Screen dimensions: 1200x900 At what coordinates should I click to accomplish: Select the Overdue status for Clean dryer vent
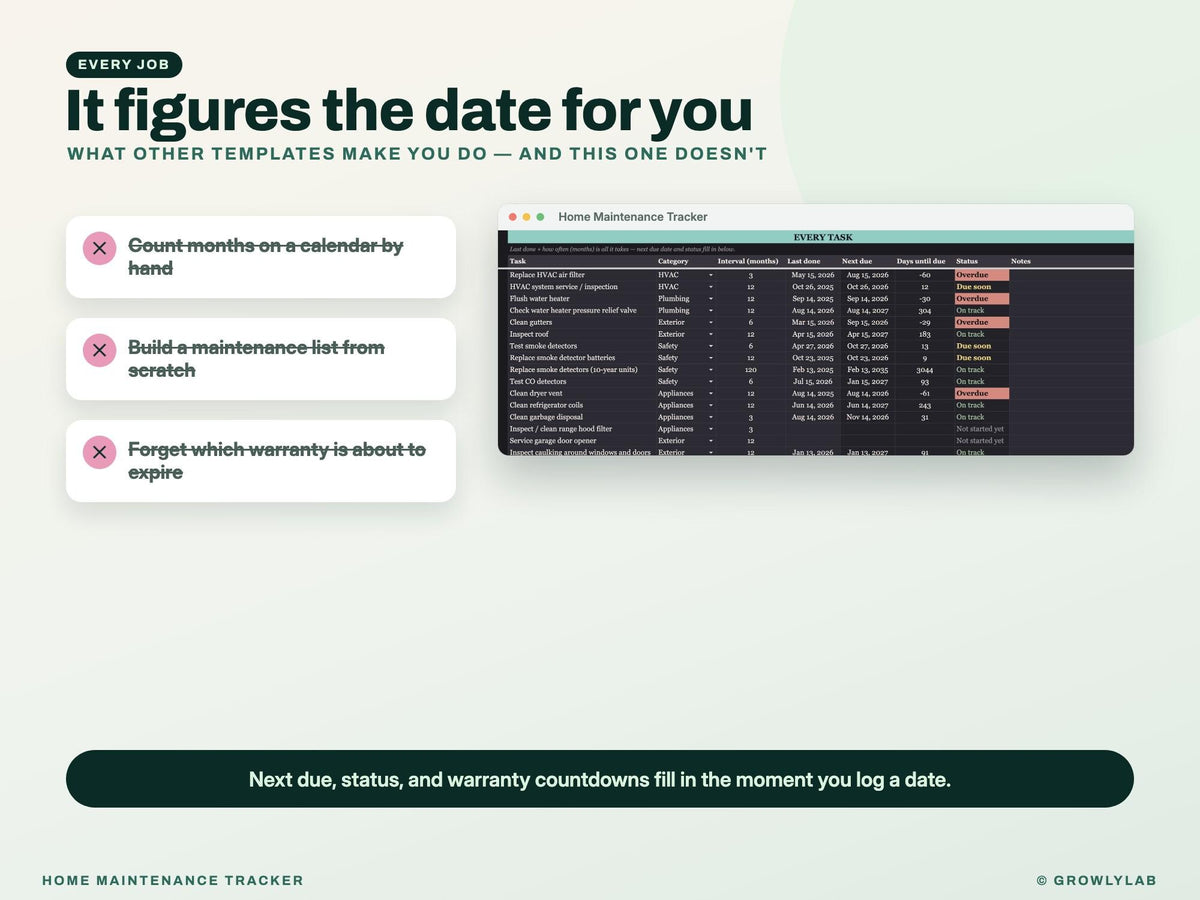tap(981, 394)
